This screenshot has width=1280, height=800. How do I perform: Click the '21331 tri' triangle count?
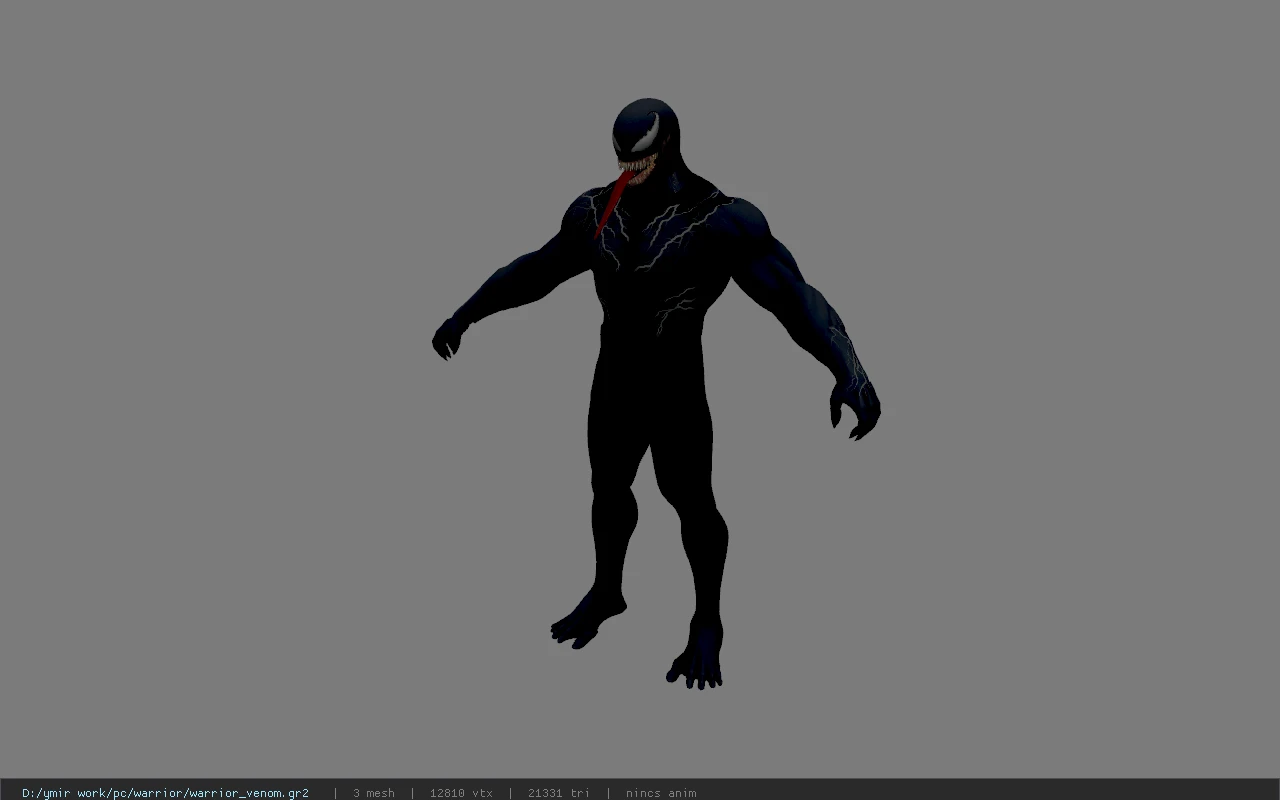pyautogui.click(x=559, y=793)
